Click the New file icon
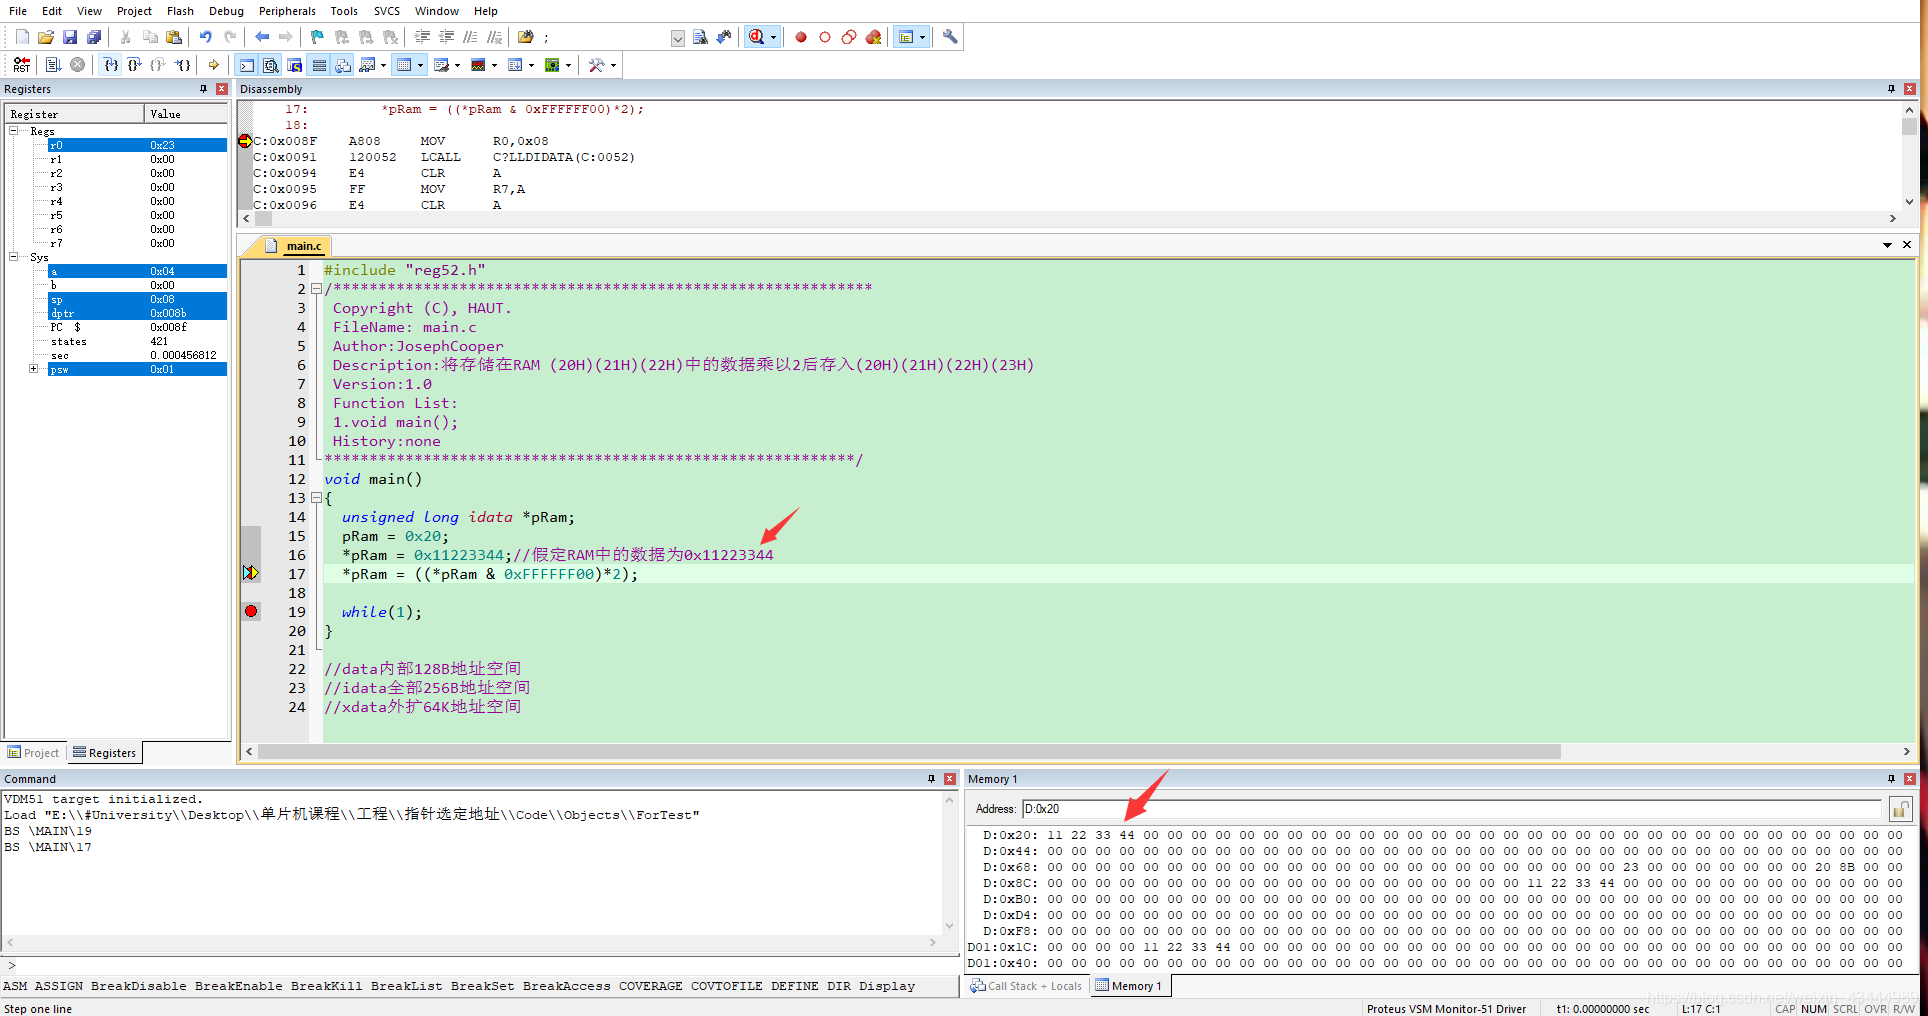The width and height of the screenshot is (1928, 1016). (x=22, y=37)
